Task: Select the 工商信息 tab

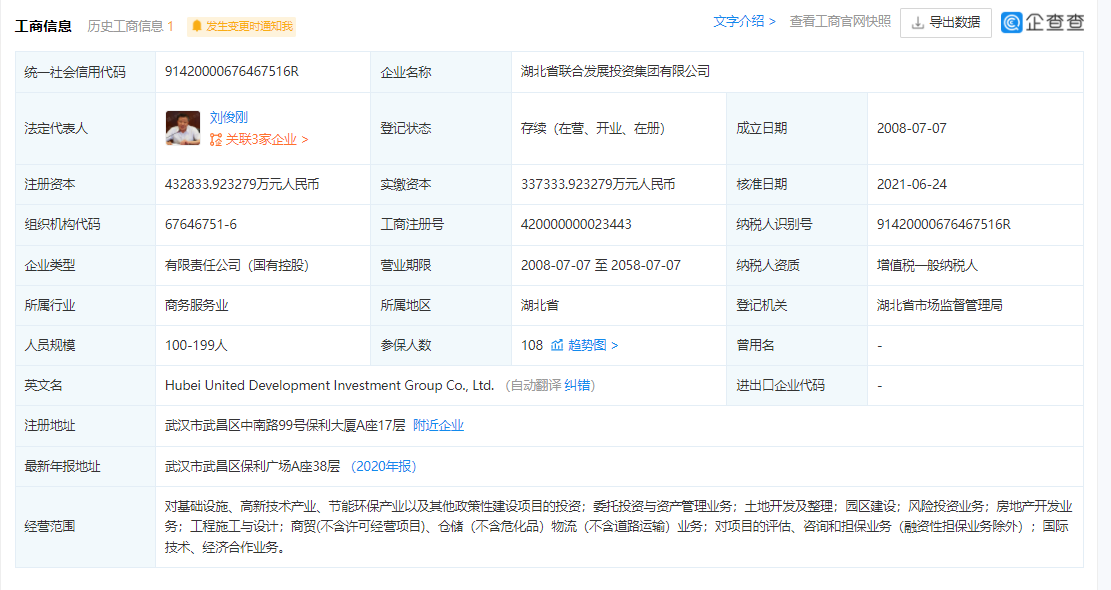Action: click(43, 26)
